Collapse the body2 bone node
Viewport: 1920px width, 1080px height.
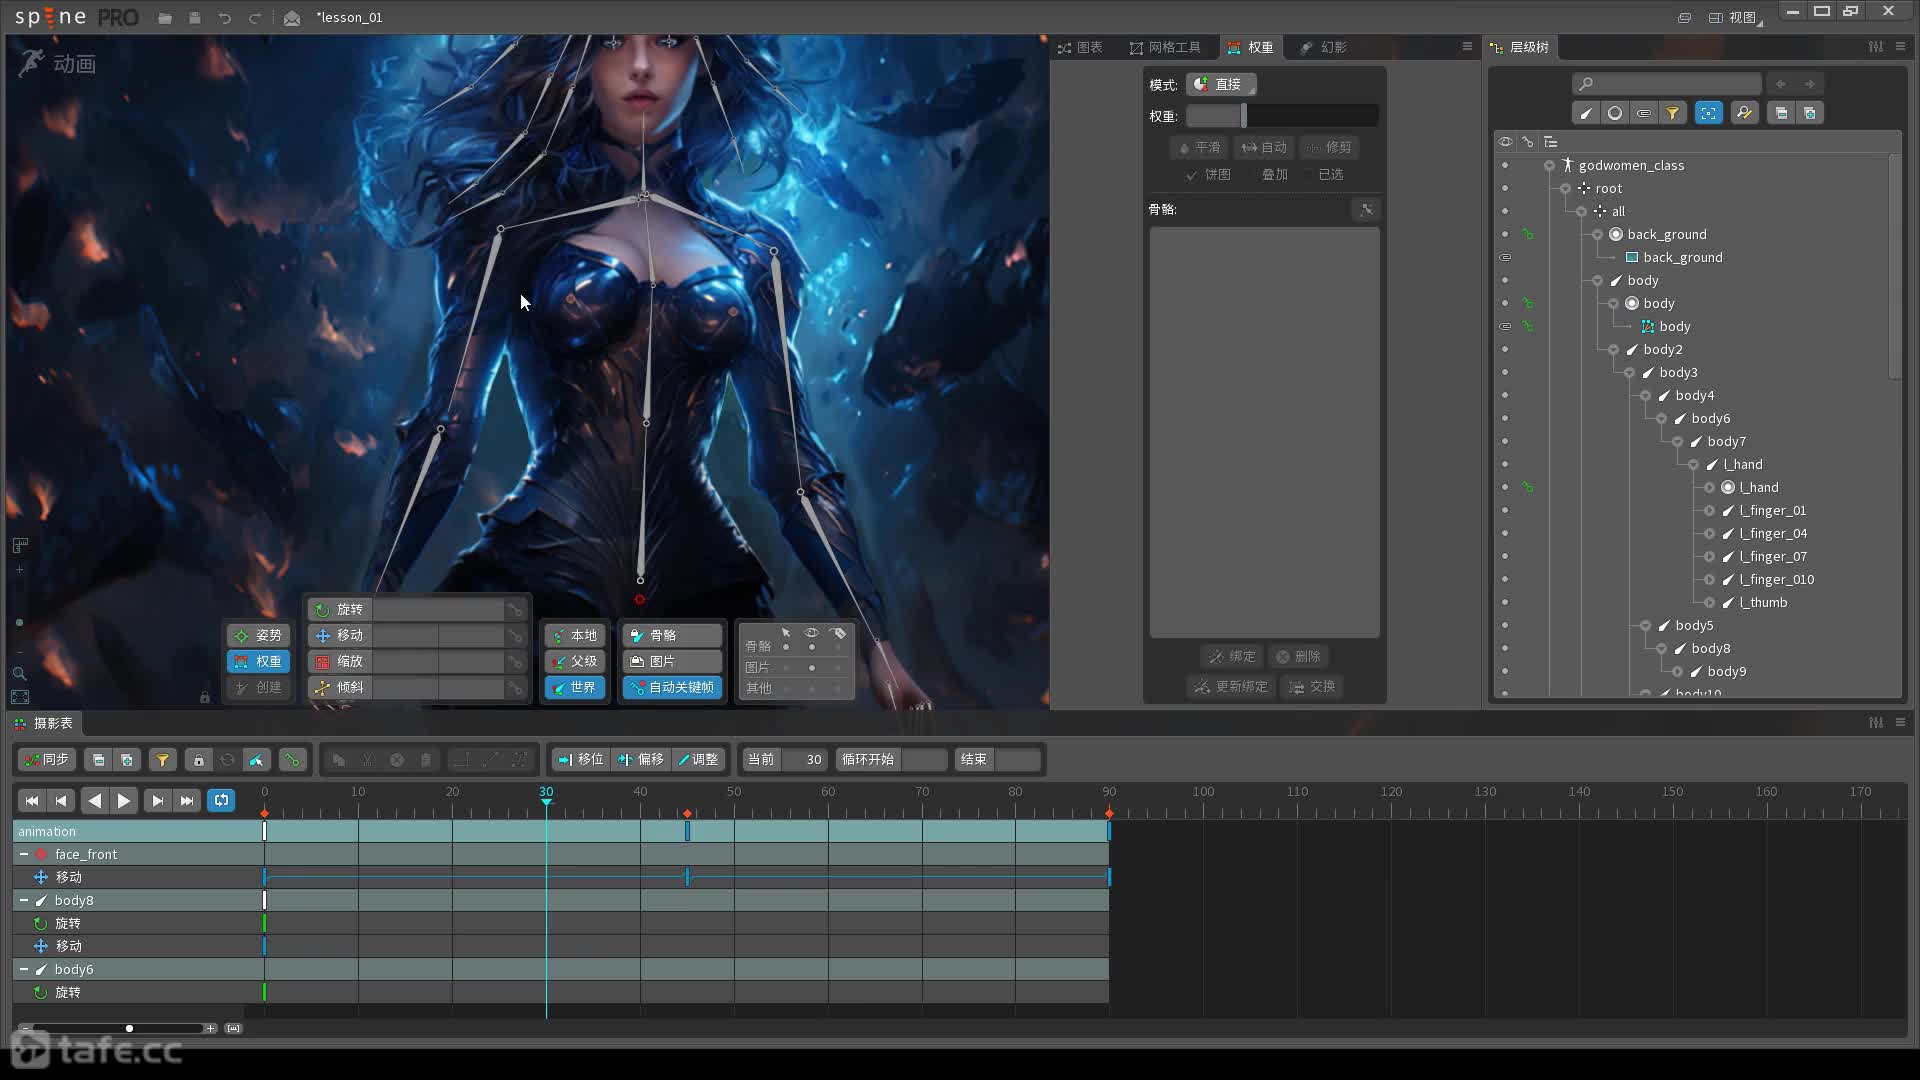(x=1613, y=349)
